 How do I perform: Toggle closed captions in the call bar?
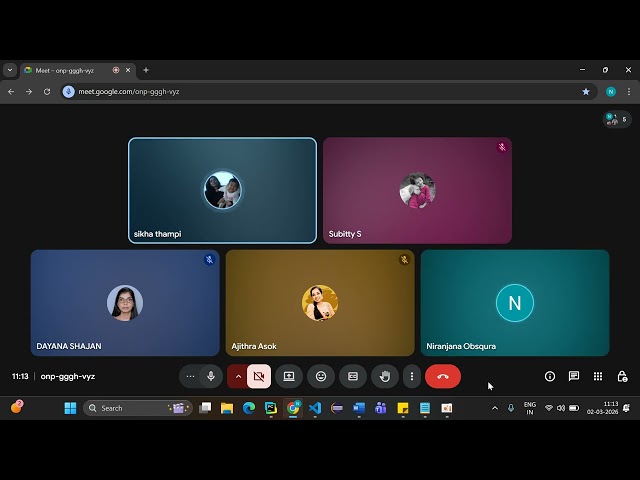click(x=352, y=376)
